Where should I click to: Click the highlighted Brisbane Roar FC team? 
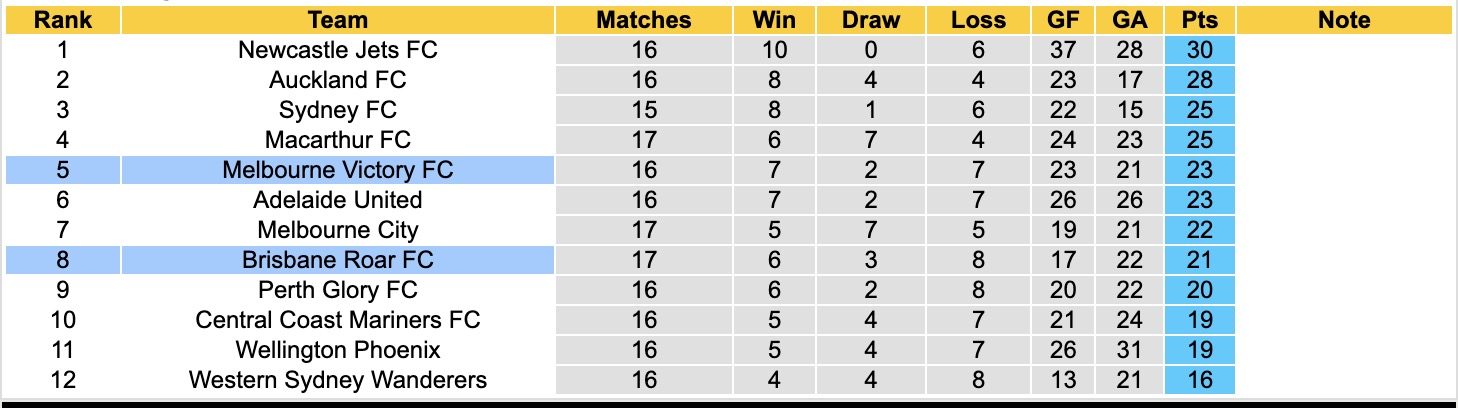point(337,260)
